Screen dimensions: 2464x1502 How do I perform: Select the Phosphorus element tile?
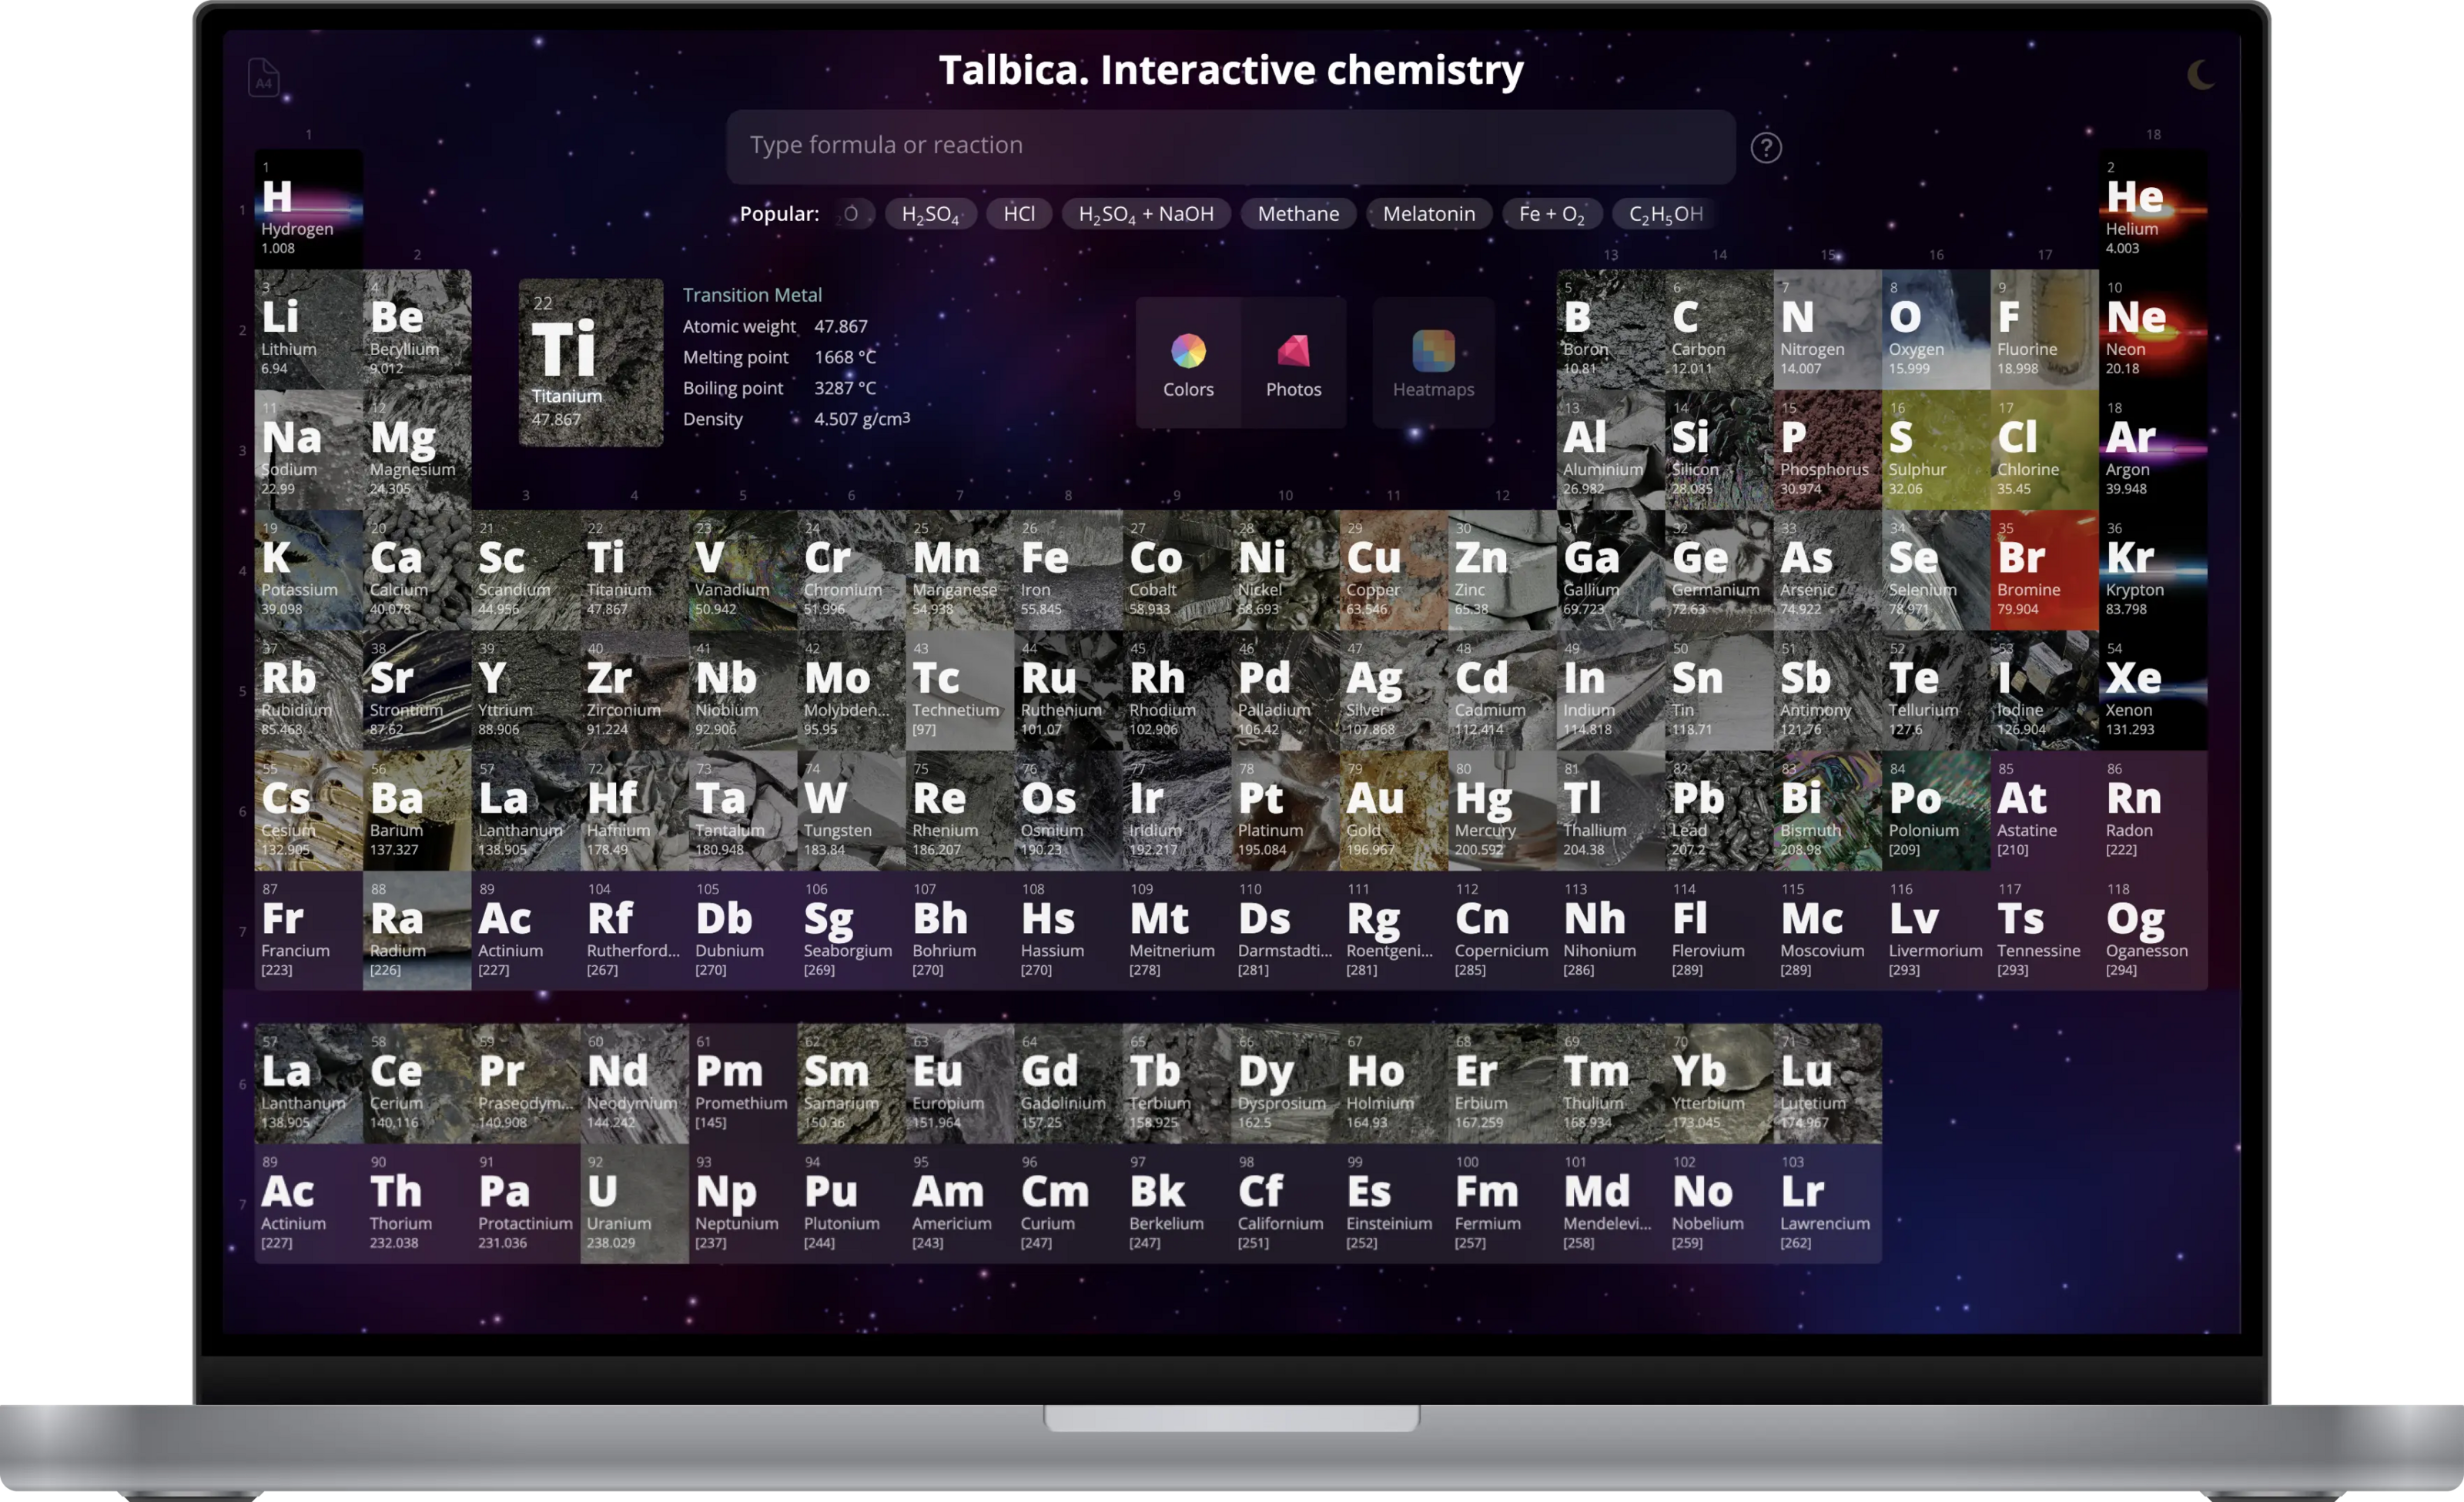[x=1827, y=450]
